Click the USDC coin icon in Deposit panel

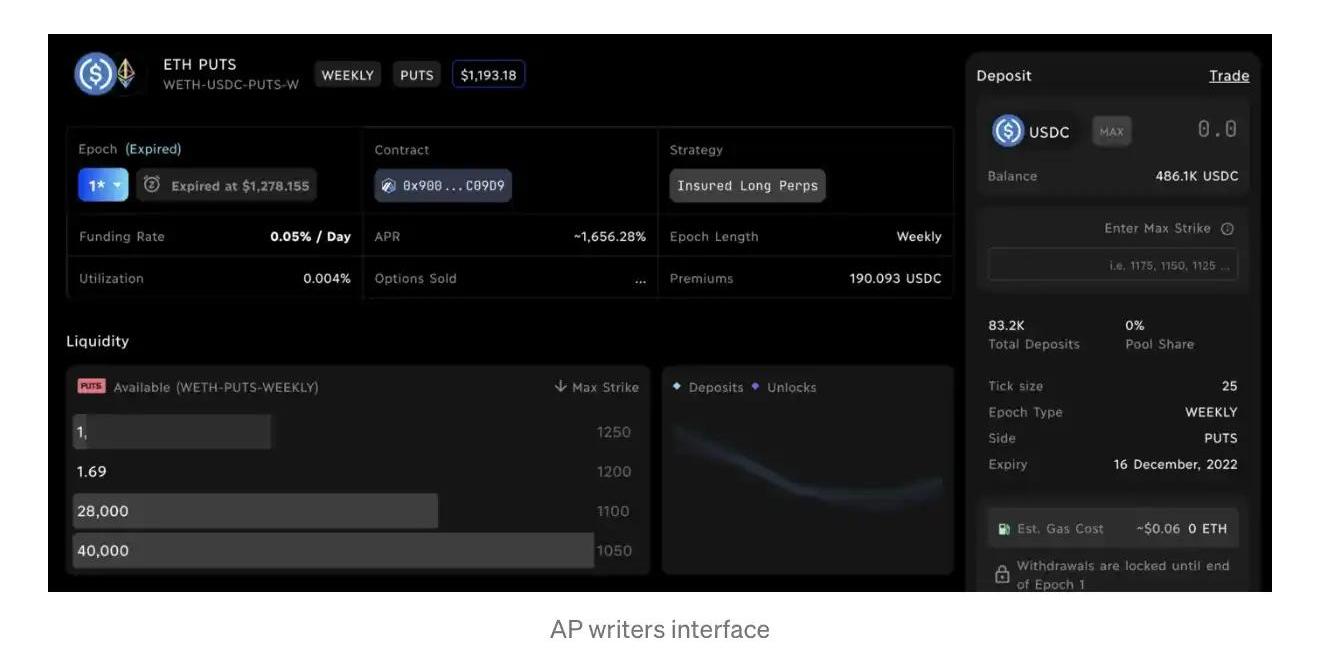pos(1008,131)
